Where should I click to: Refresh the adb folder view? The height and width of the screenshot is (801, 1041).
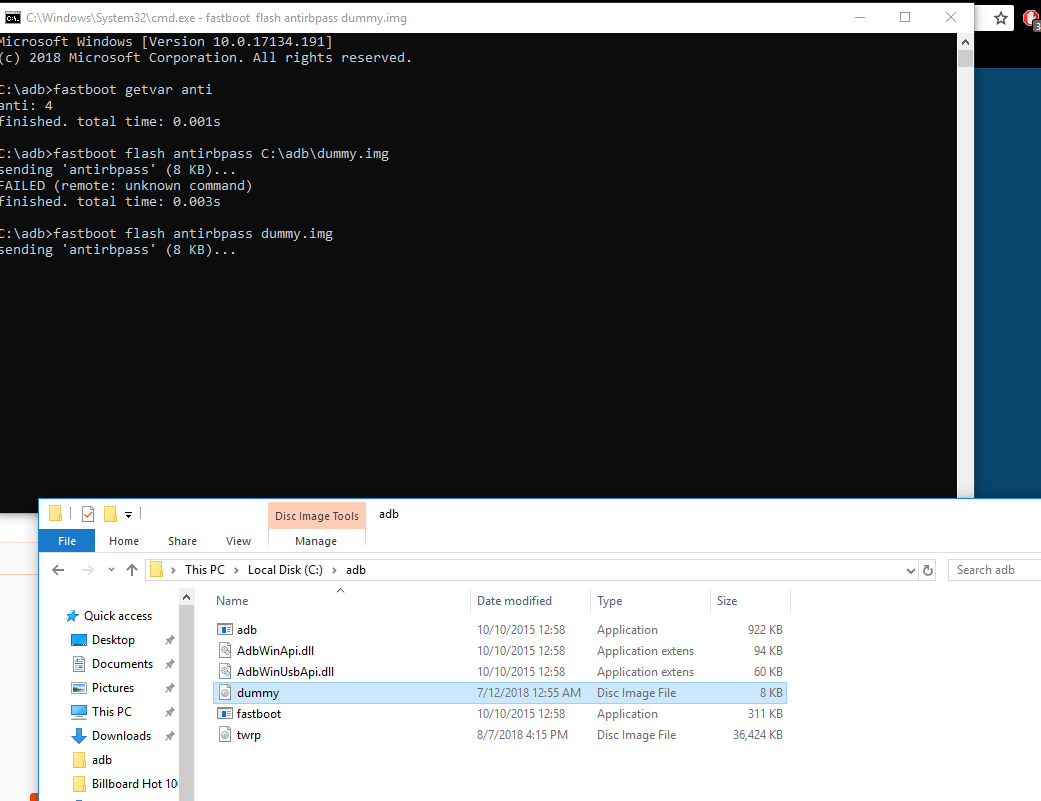pyautogui.click(x=928, y=570)
